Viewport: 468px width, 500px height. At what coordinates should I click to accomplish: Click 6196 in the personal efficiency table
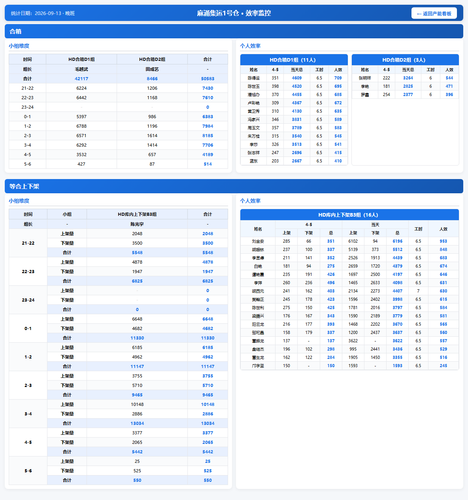(397, 241)
